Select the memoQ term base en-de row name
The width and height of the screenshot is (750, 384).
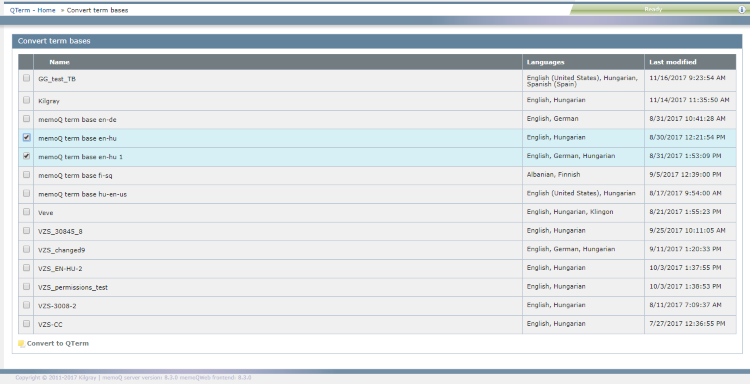click(77, 120)
